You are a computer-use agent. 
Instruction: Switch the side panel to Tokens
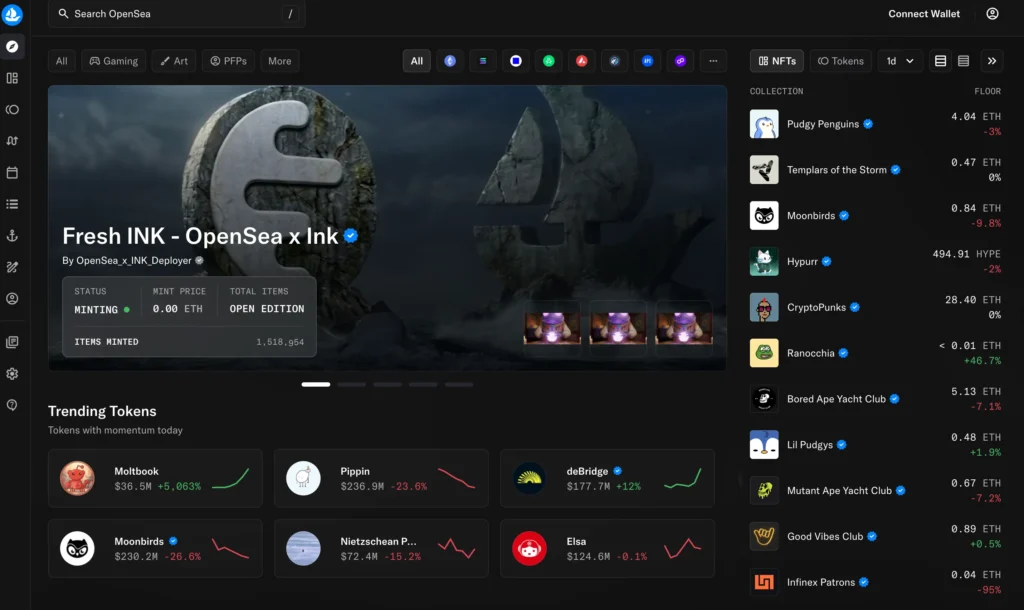(841, 61)
